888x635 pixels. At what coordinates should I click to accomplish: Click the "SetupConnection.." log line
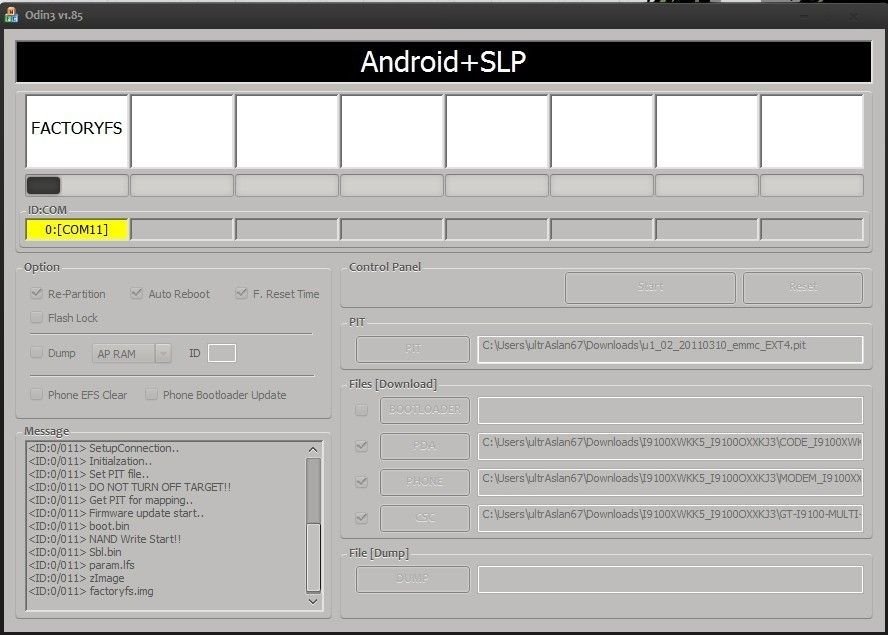(x=104, y=448)
